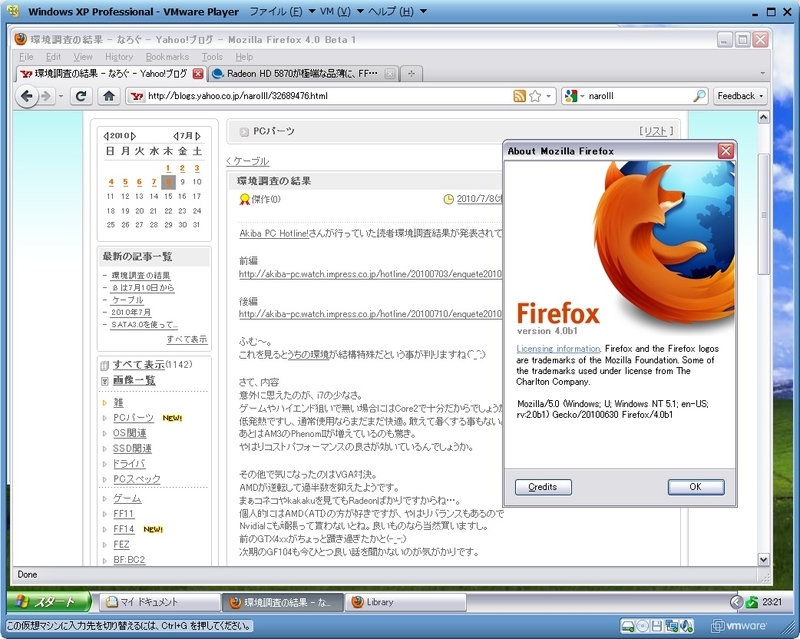Switch to Radeon HD 5870 tab

pyautogui.click(x=303, y=74)
